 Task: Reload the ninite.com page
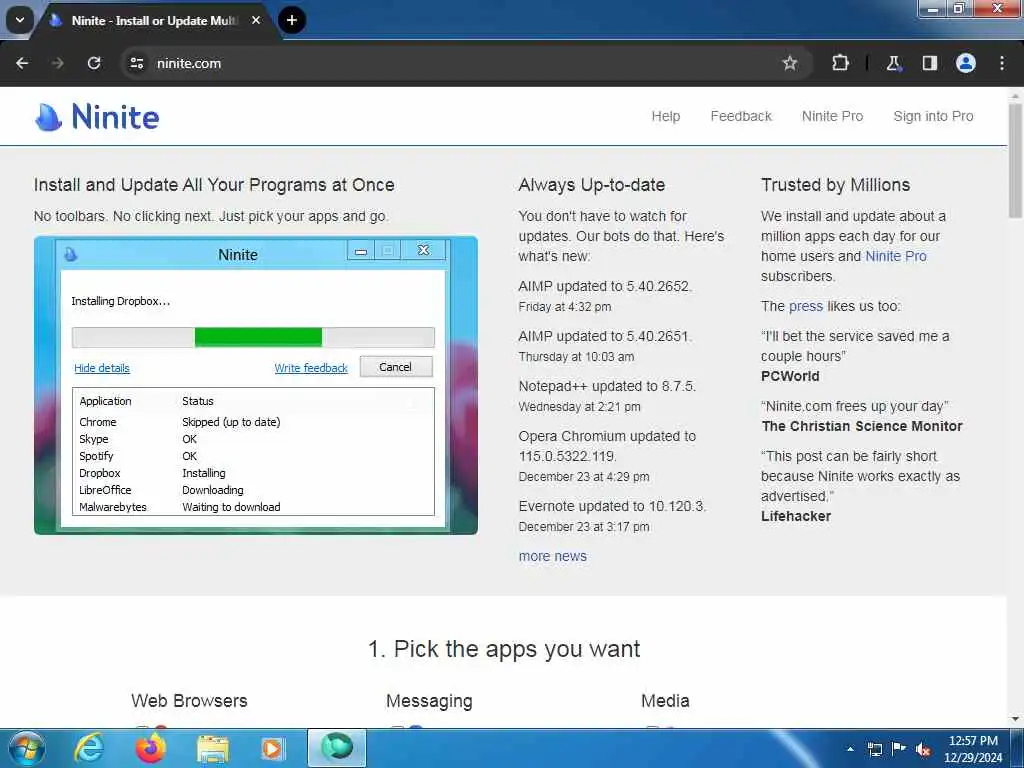[x=94, y=63]
